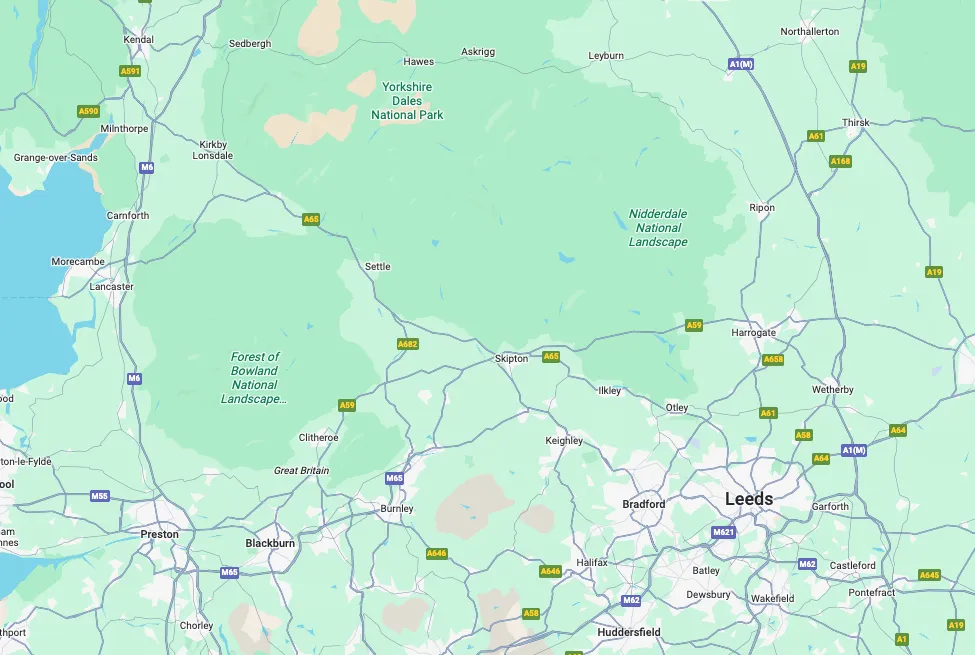Select the Preston city label
975x655 pixels.
pyautogui.click(x=159, y=534)
